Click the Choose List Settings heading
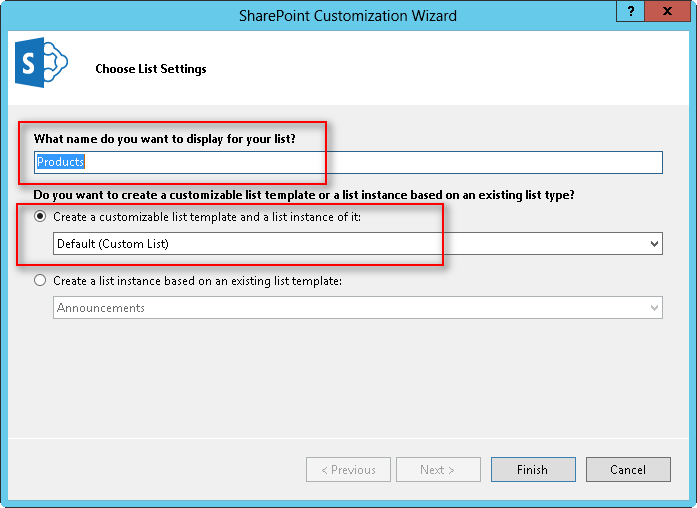Screen dimensions: 697x508 coord(151,69)
